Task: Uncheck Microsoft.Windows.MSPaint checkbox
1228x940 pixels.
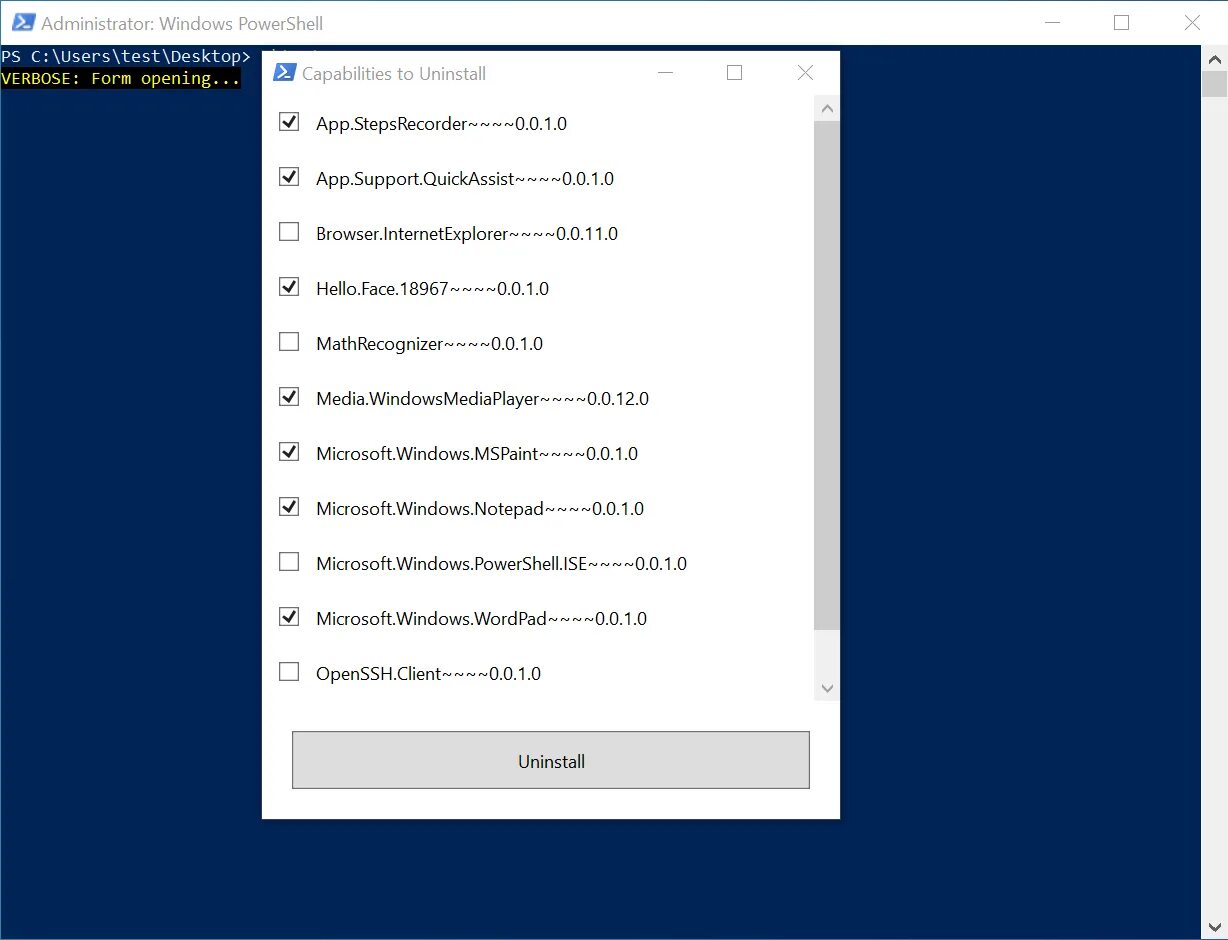Action: coord(289,452)
